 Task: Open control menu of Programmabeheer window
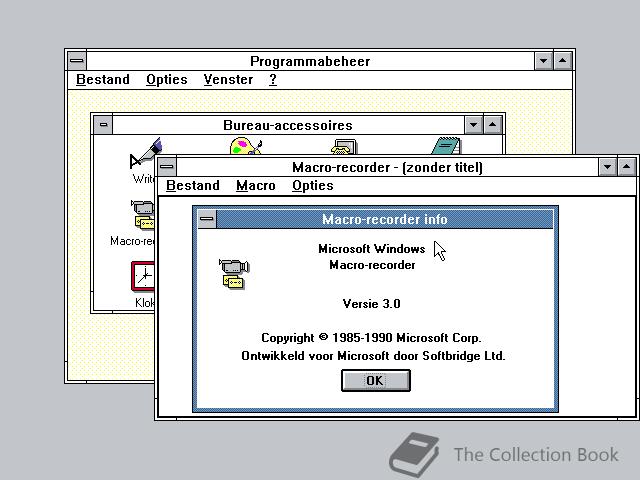(x=77, y=61)
